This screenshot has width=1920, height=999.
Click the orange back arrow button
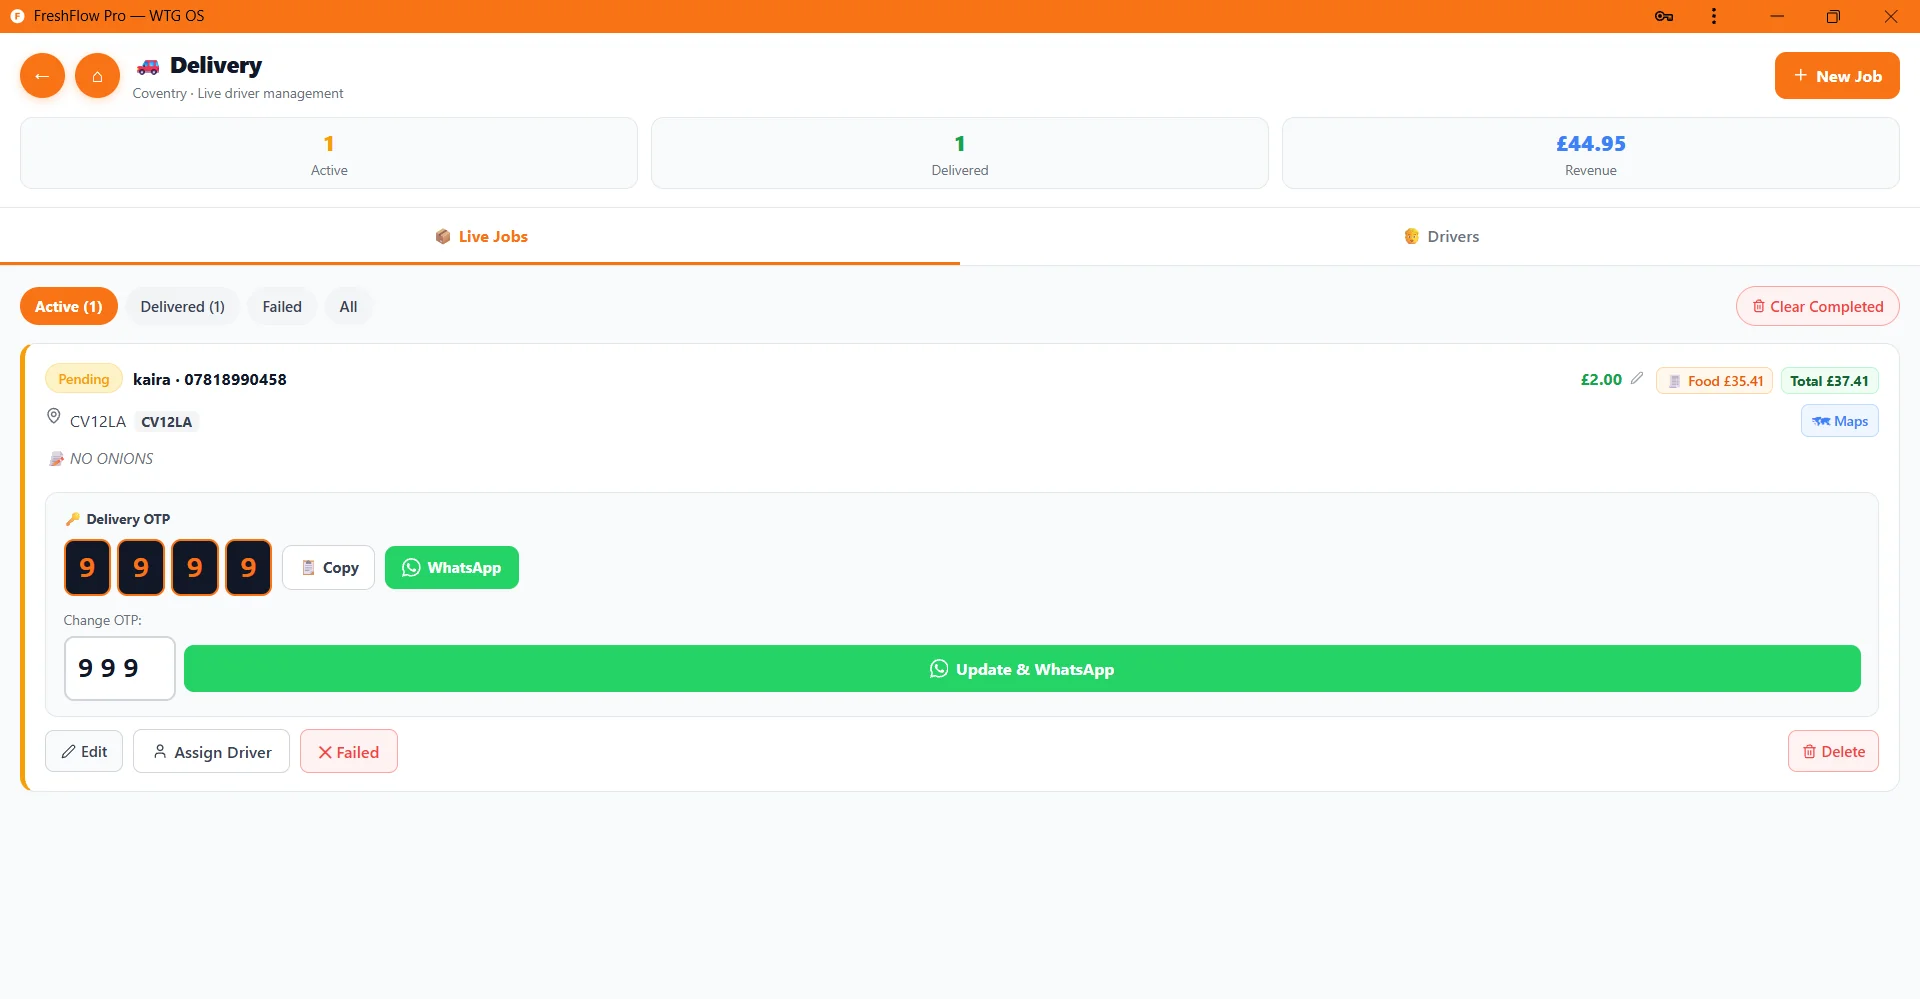coord(42,76)
